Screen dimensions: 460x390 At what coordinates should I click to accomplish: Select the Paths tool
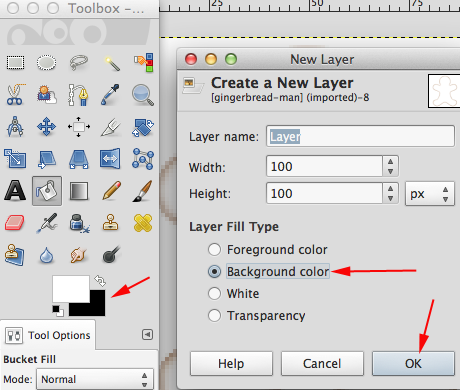pos(79,95)
